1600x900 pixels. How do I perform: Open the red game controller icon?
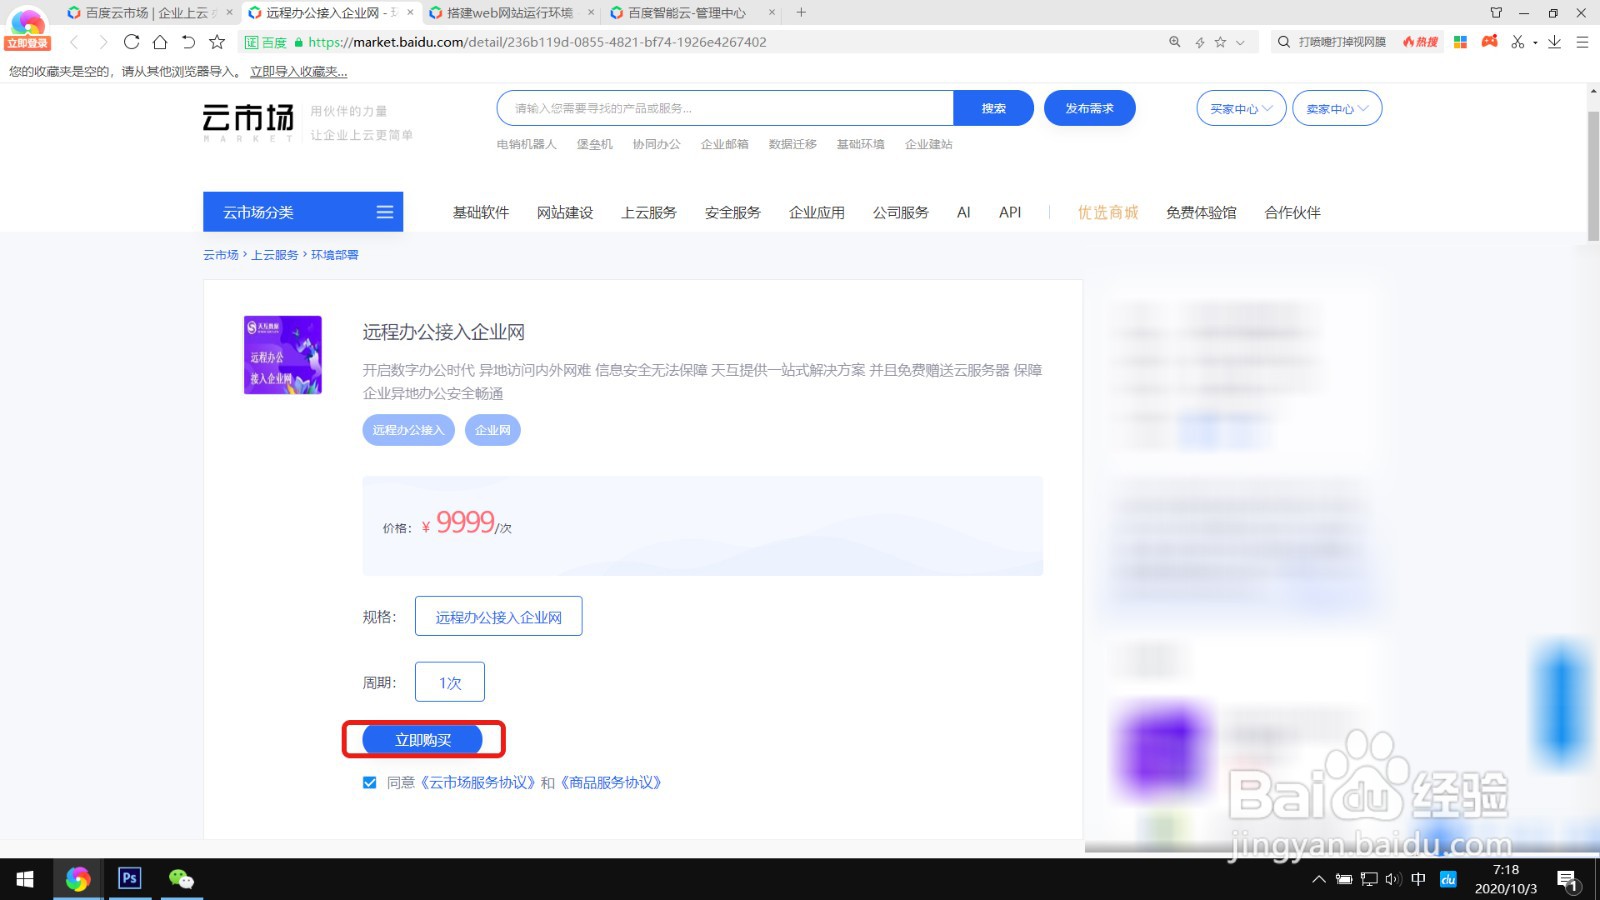[1490, 41]
